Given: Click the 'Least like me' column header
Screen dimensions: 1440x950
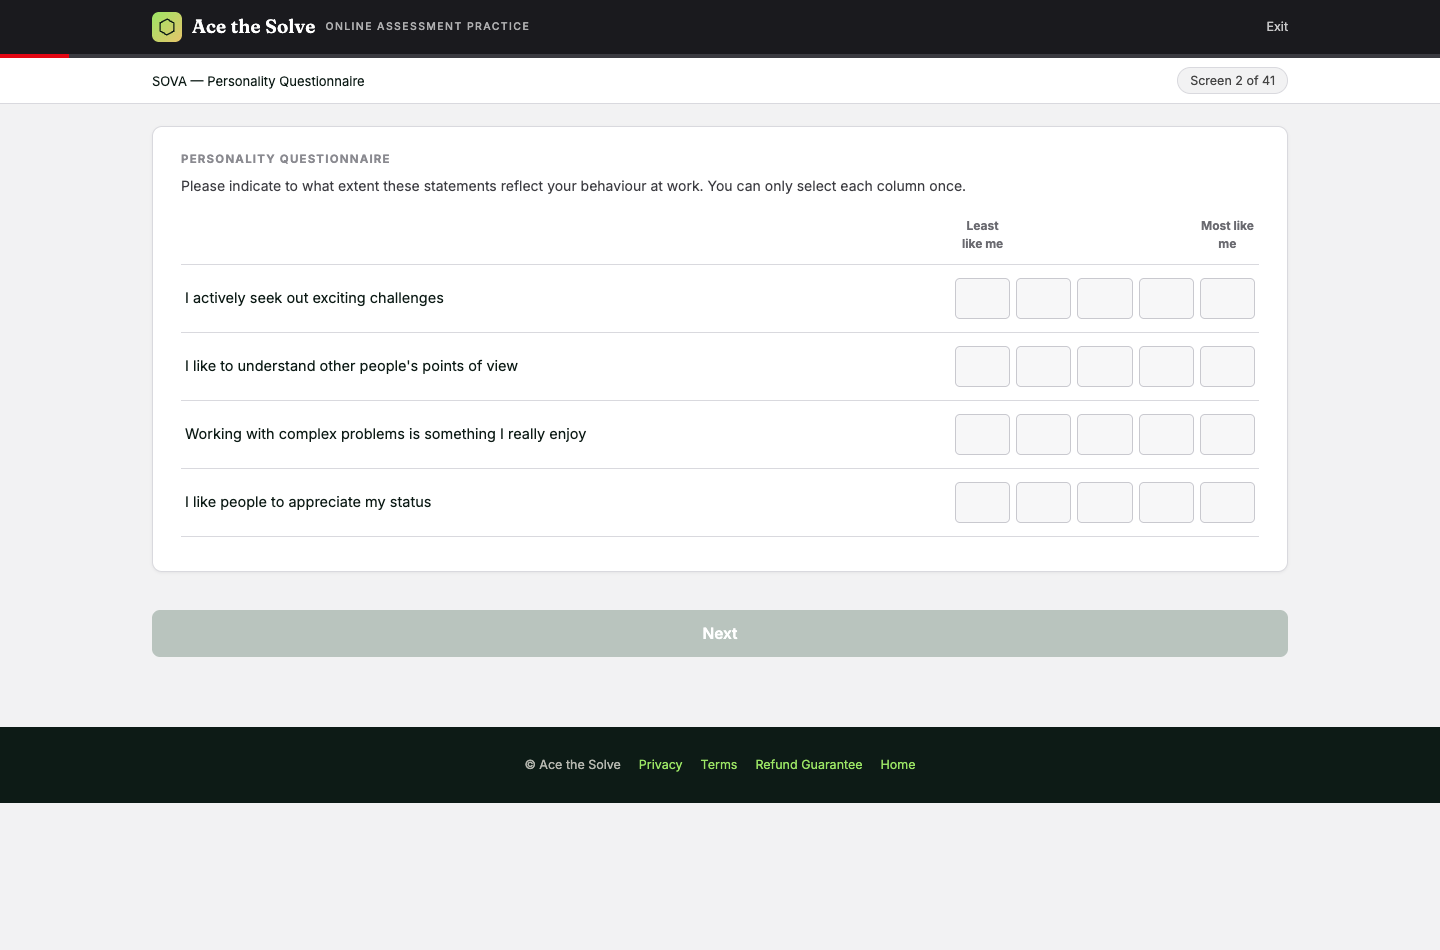Looking at the screenshot, I should pos(982,235).
